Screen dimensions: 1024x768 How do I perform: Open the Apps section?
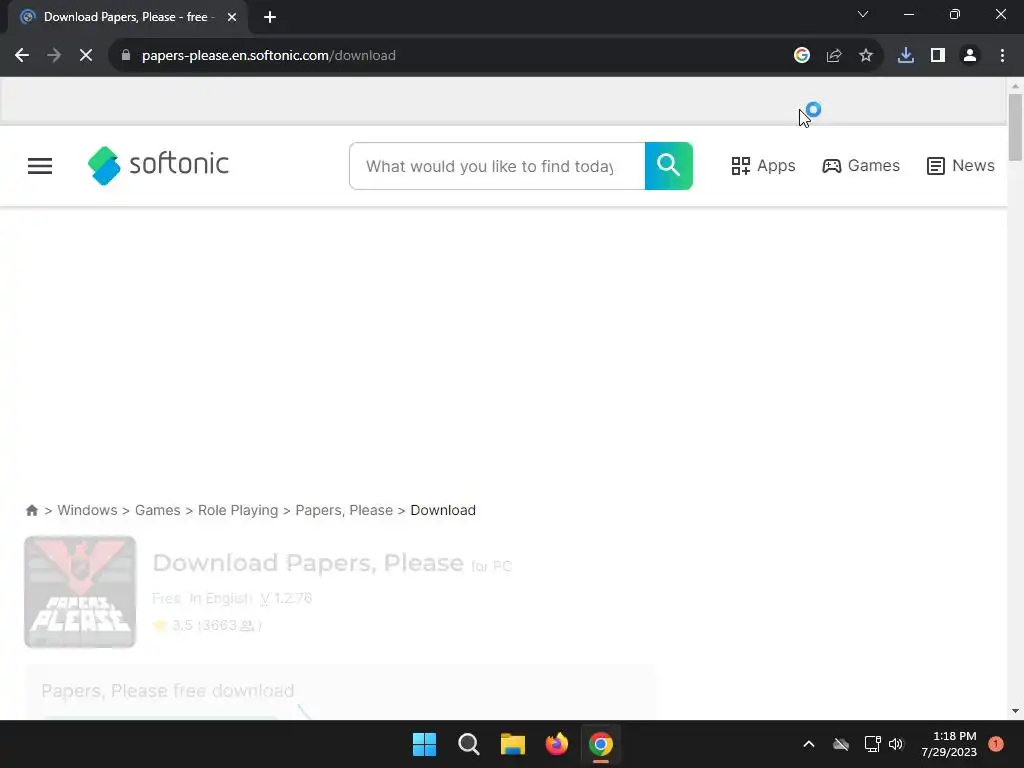[763, 166]
